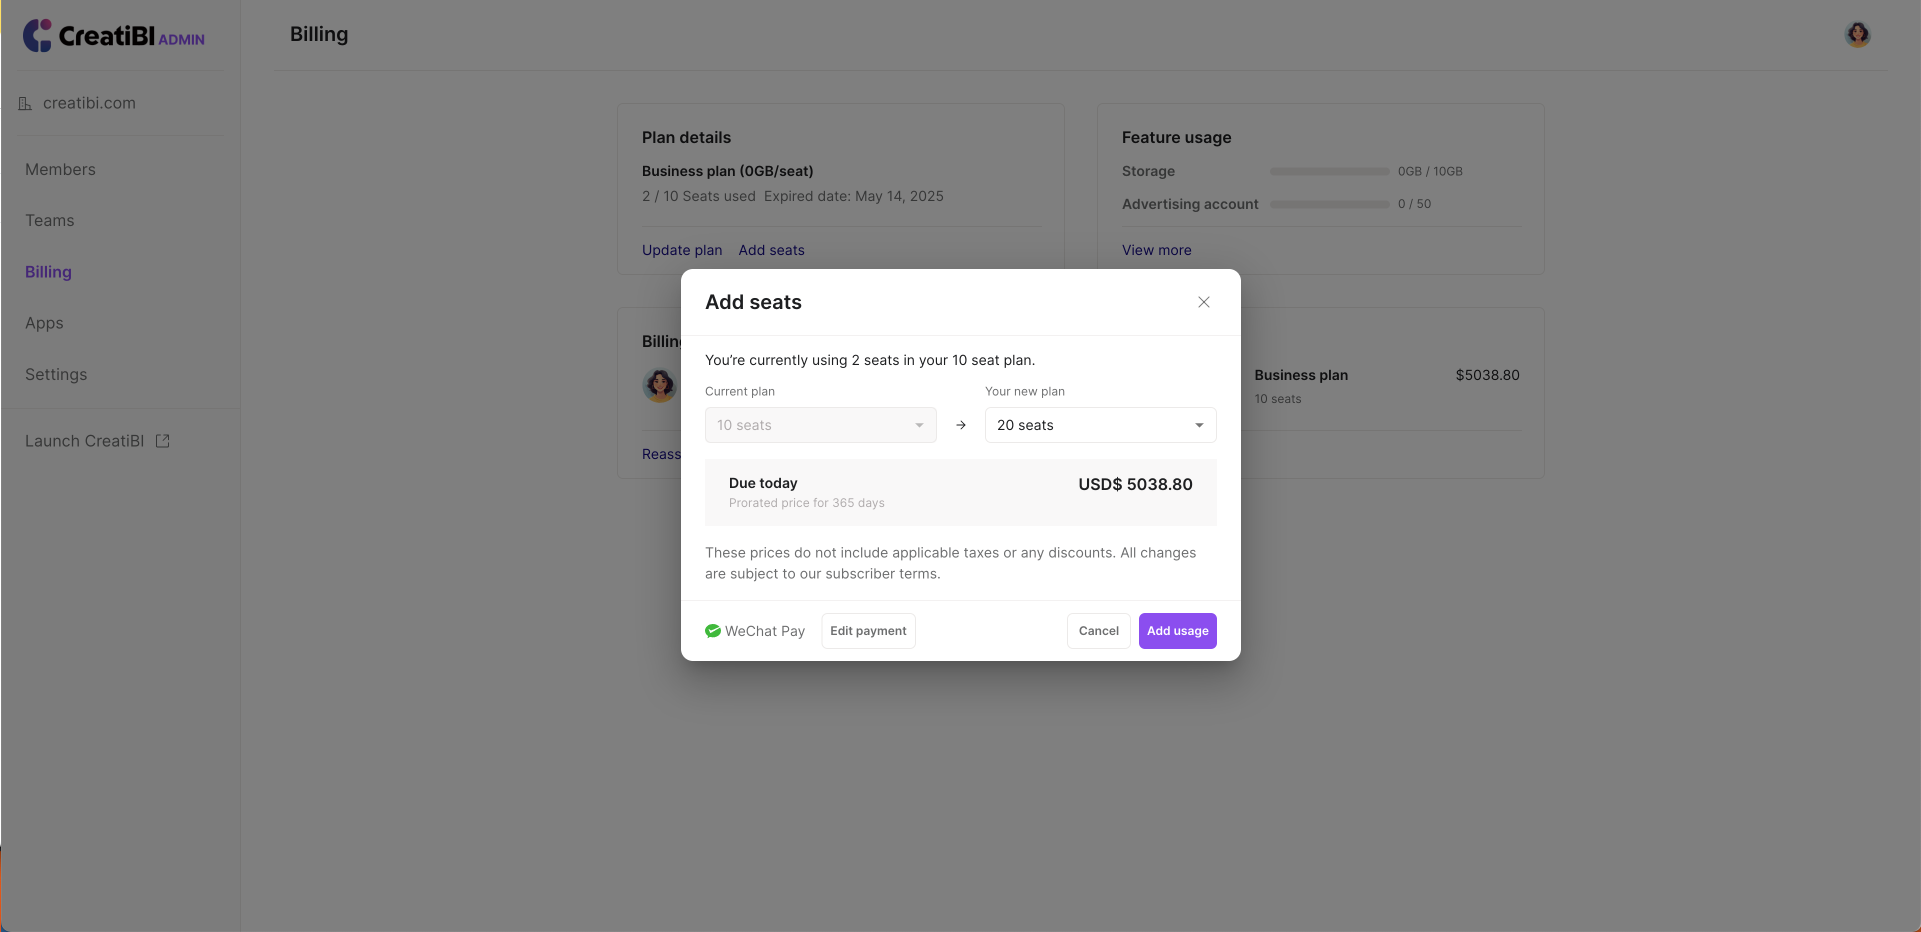Screen dimensions: 1921x932
Task: Cancel the Add seats dialog
Action: pos(1098,631)
